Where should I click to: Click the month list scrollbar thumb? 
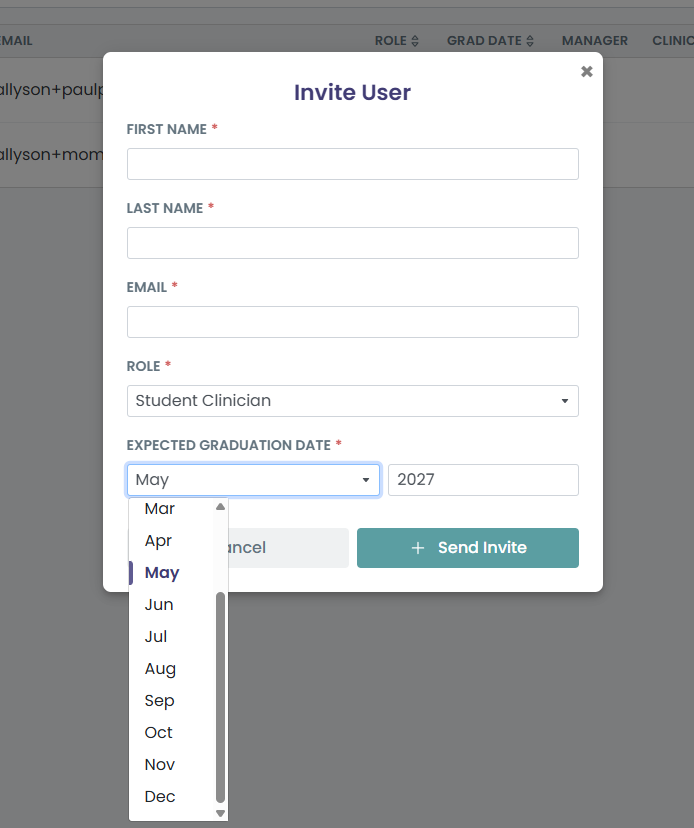tap(220, 697)
